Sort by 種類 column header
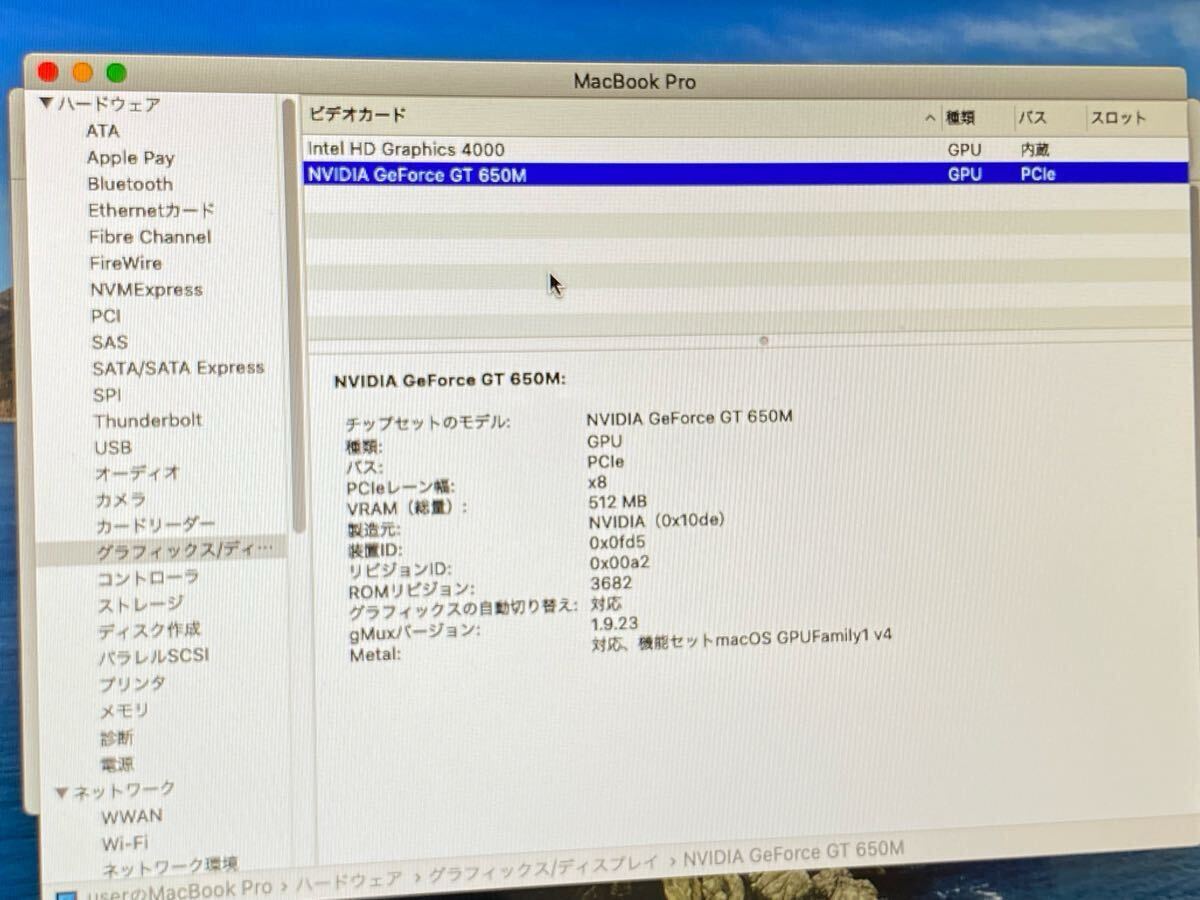 [x=961, y=118]
